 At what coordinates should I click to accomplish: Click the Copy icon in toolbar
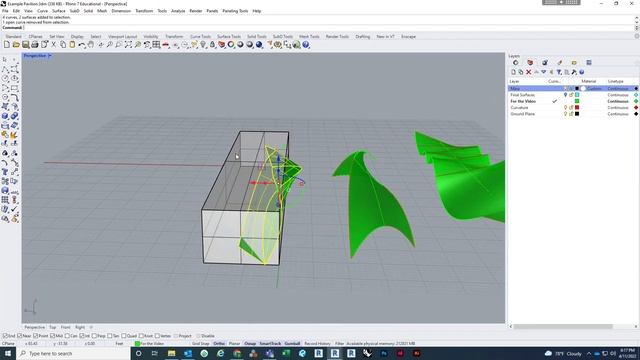pyautogui.click(x=63, y=45)
